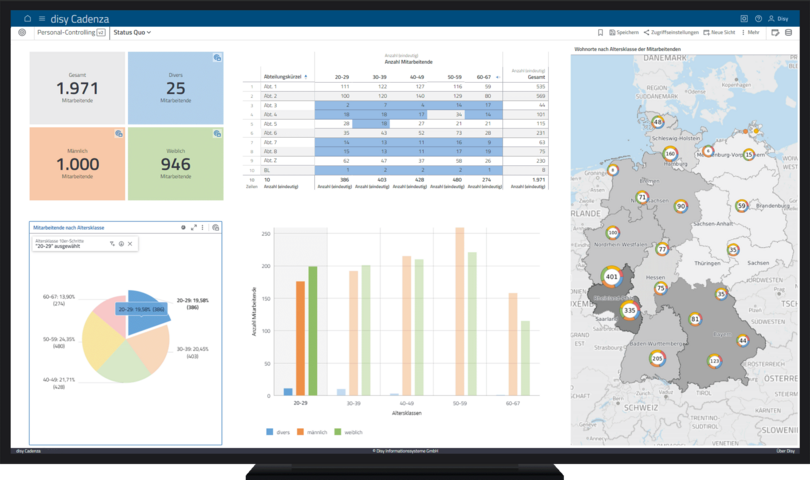This screenshot has width=810, height=480.
Task: Click the circular icon on the selection chip
Action: (x=121, y=244)
